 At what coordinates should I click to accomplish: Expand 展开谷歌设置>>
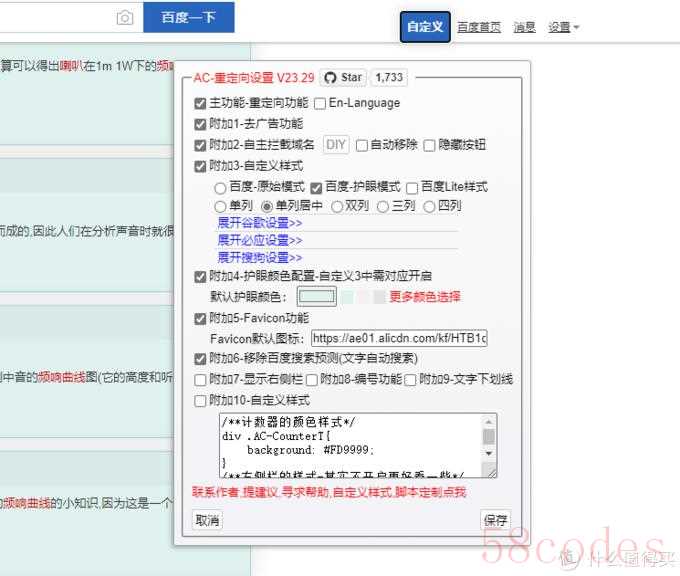(260, 223)
